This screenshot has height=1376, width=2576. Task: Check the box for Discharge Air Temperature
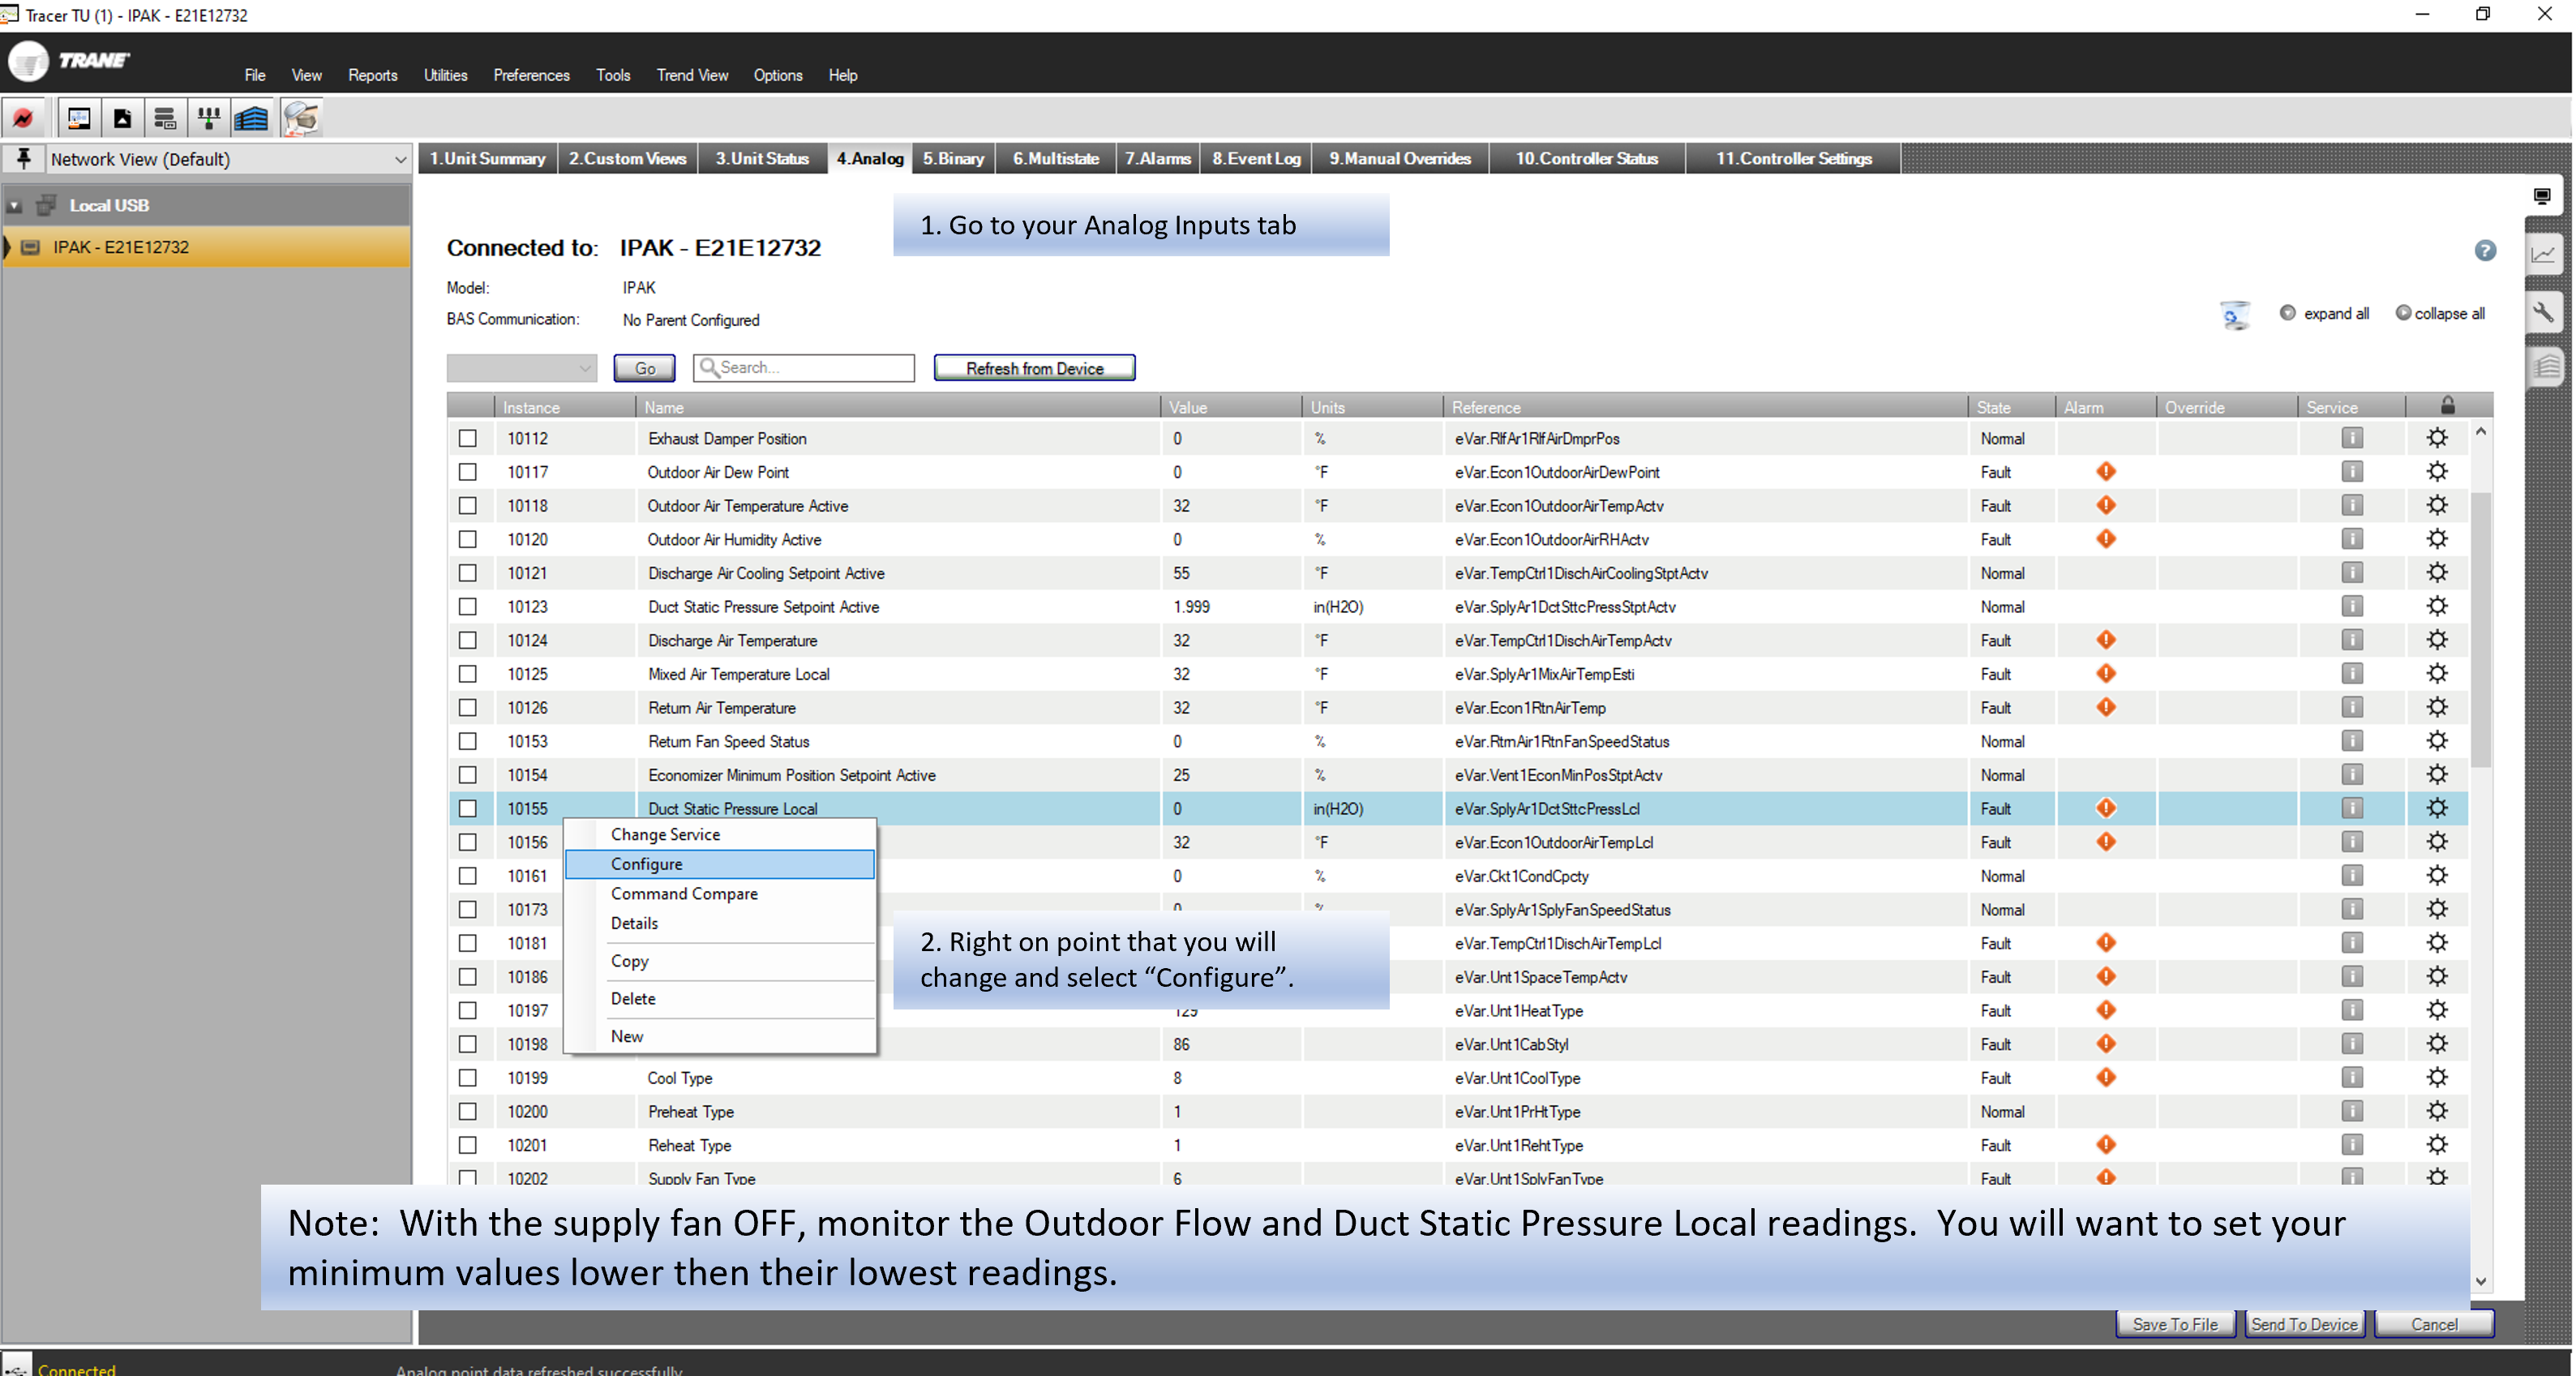(x=467, y=640)
